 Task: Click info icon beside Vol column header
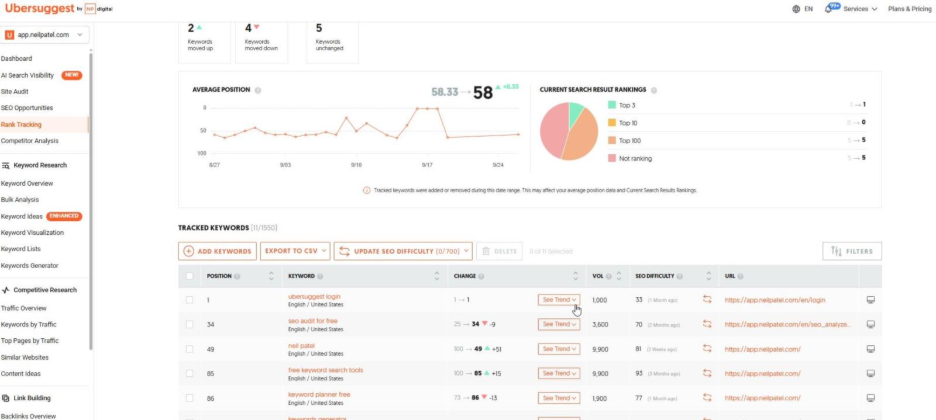click(609, 276)
